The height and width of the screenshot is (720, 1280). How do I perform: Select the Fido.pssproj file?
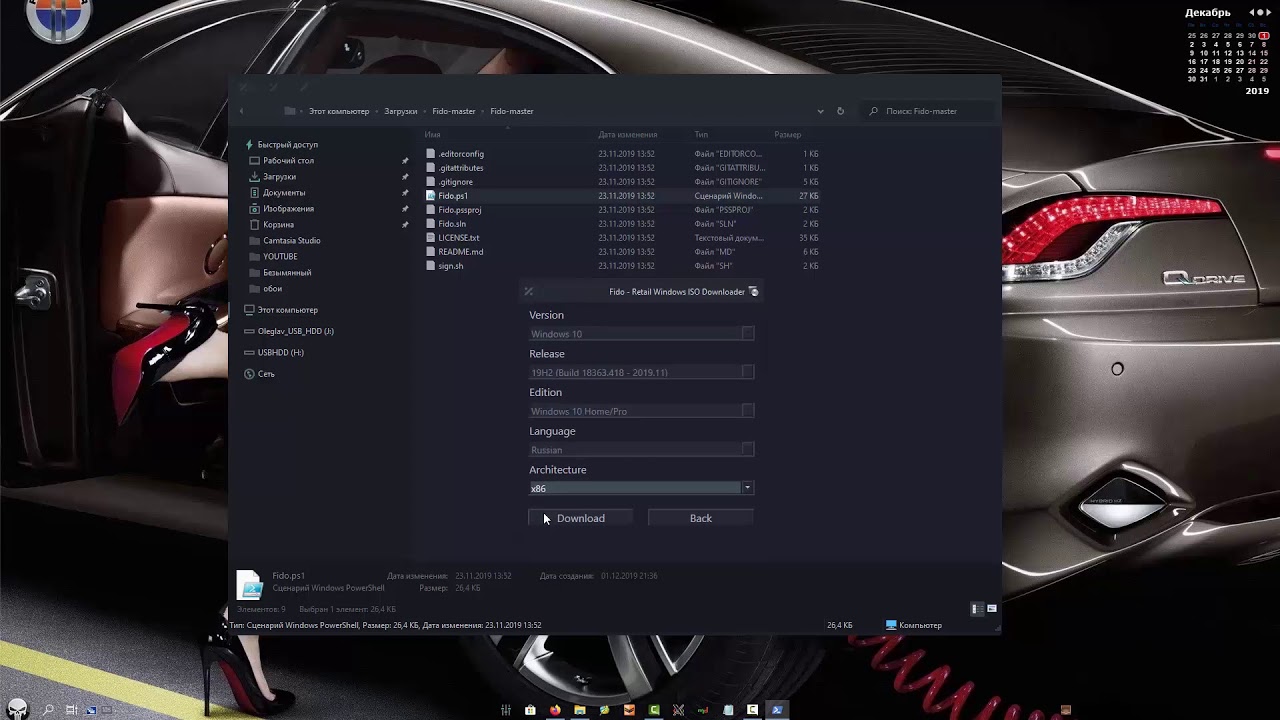(x=460, y=210)
